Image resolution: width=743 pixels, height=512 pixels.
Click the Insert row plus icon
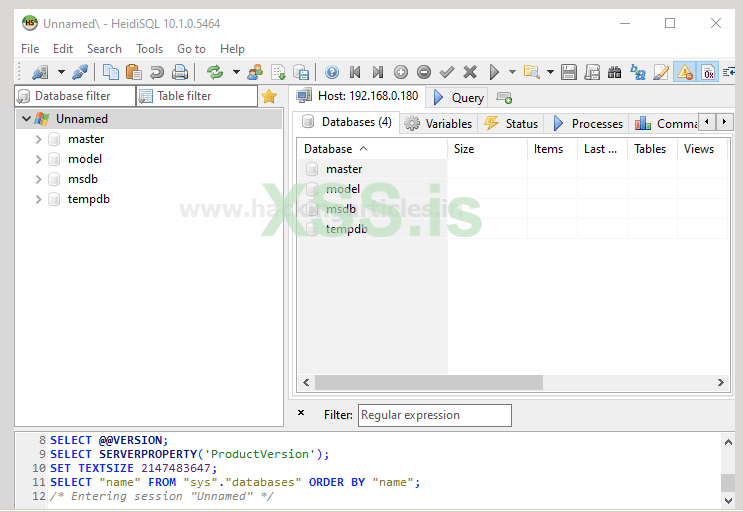401,72
